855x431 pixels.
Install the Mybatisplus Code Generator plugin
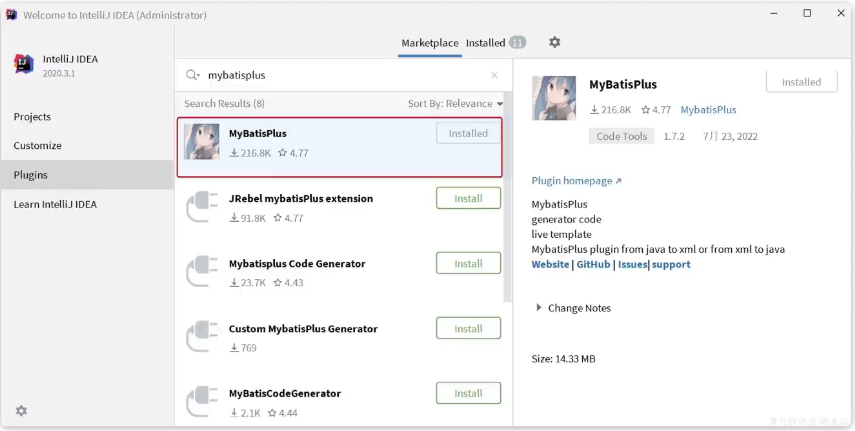coord(468,264)
